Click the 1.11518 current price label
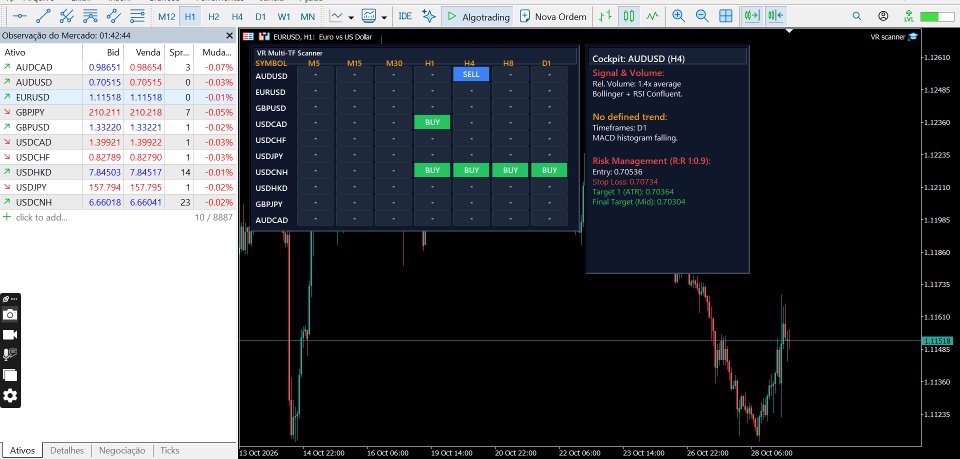960x459 pixels. (937, 341)
